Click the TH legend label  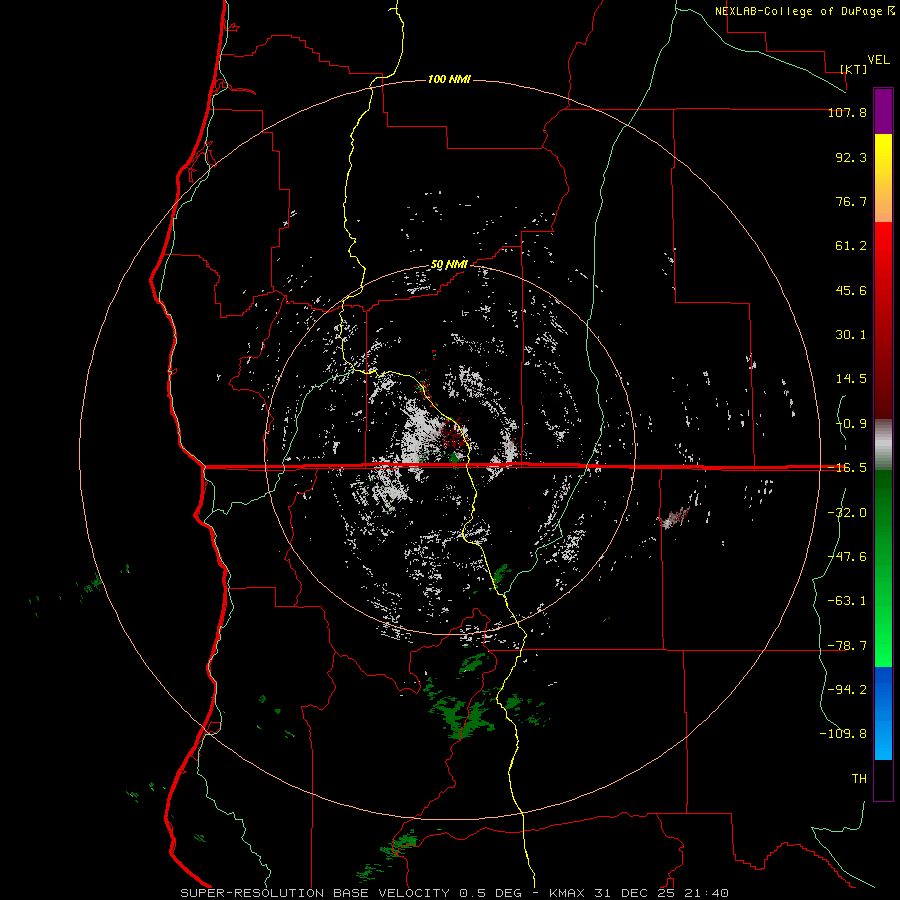point(859,779)
